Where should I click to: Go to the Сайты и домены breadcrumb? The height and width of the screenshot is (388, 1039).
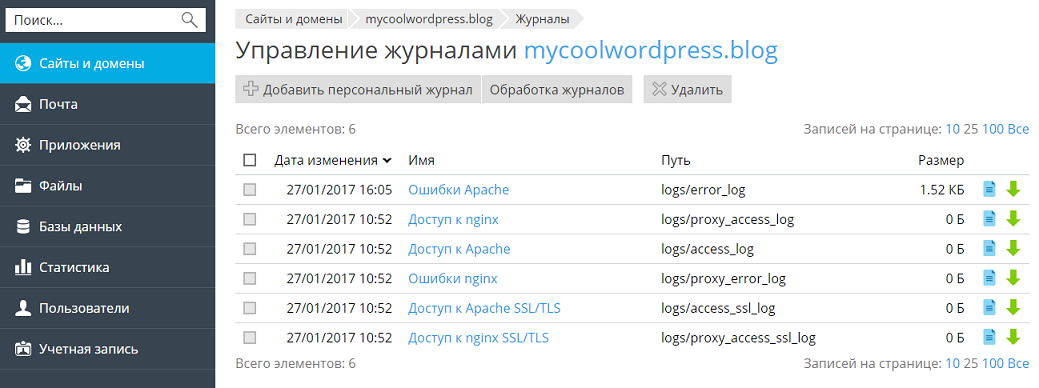(294, 19)
